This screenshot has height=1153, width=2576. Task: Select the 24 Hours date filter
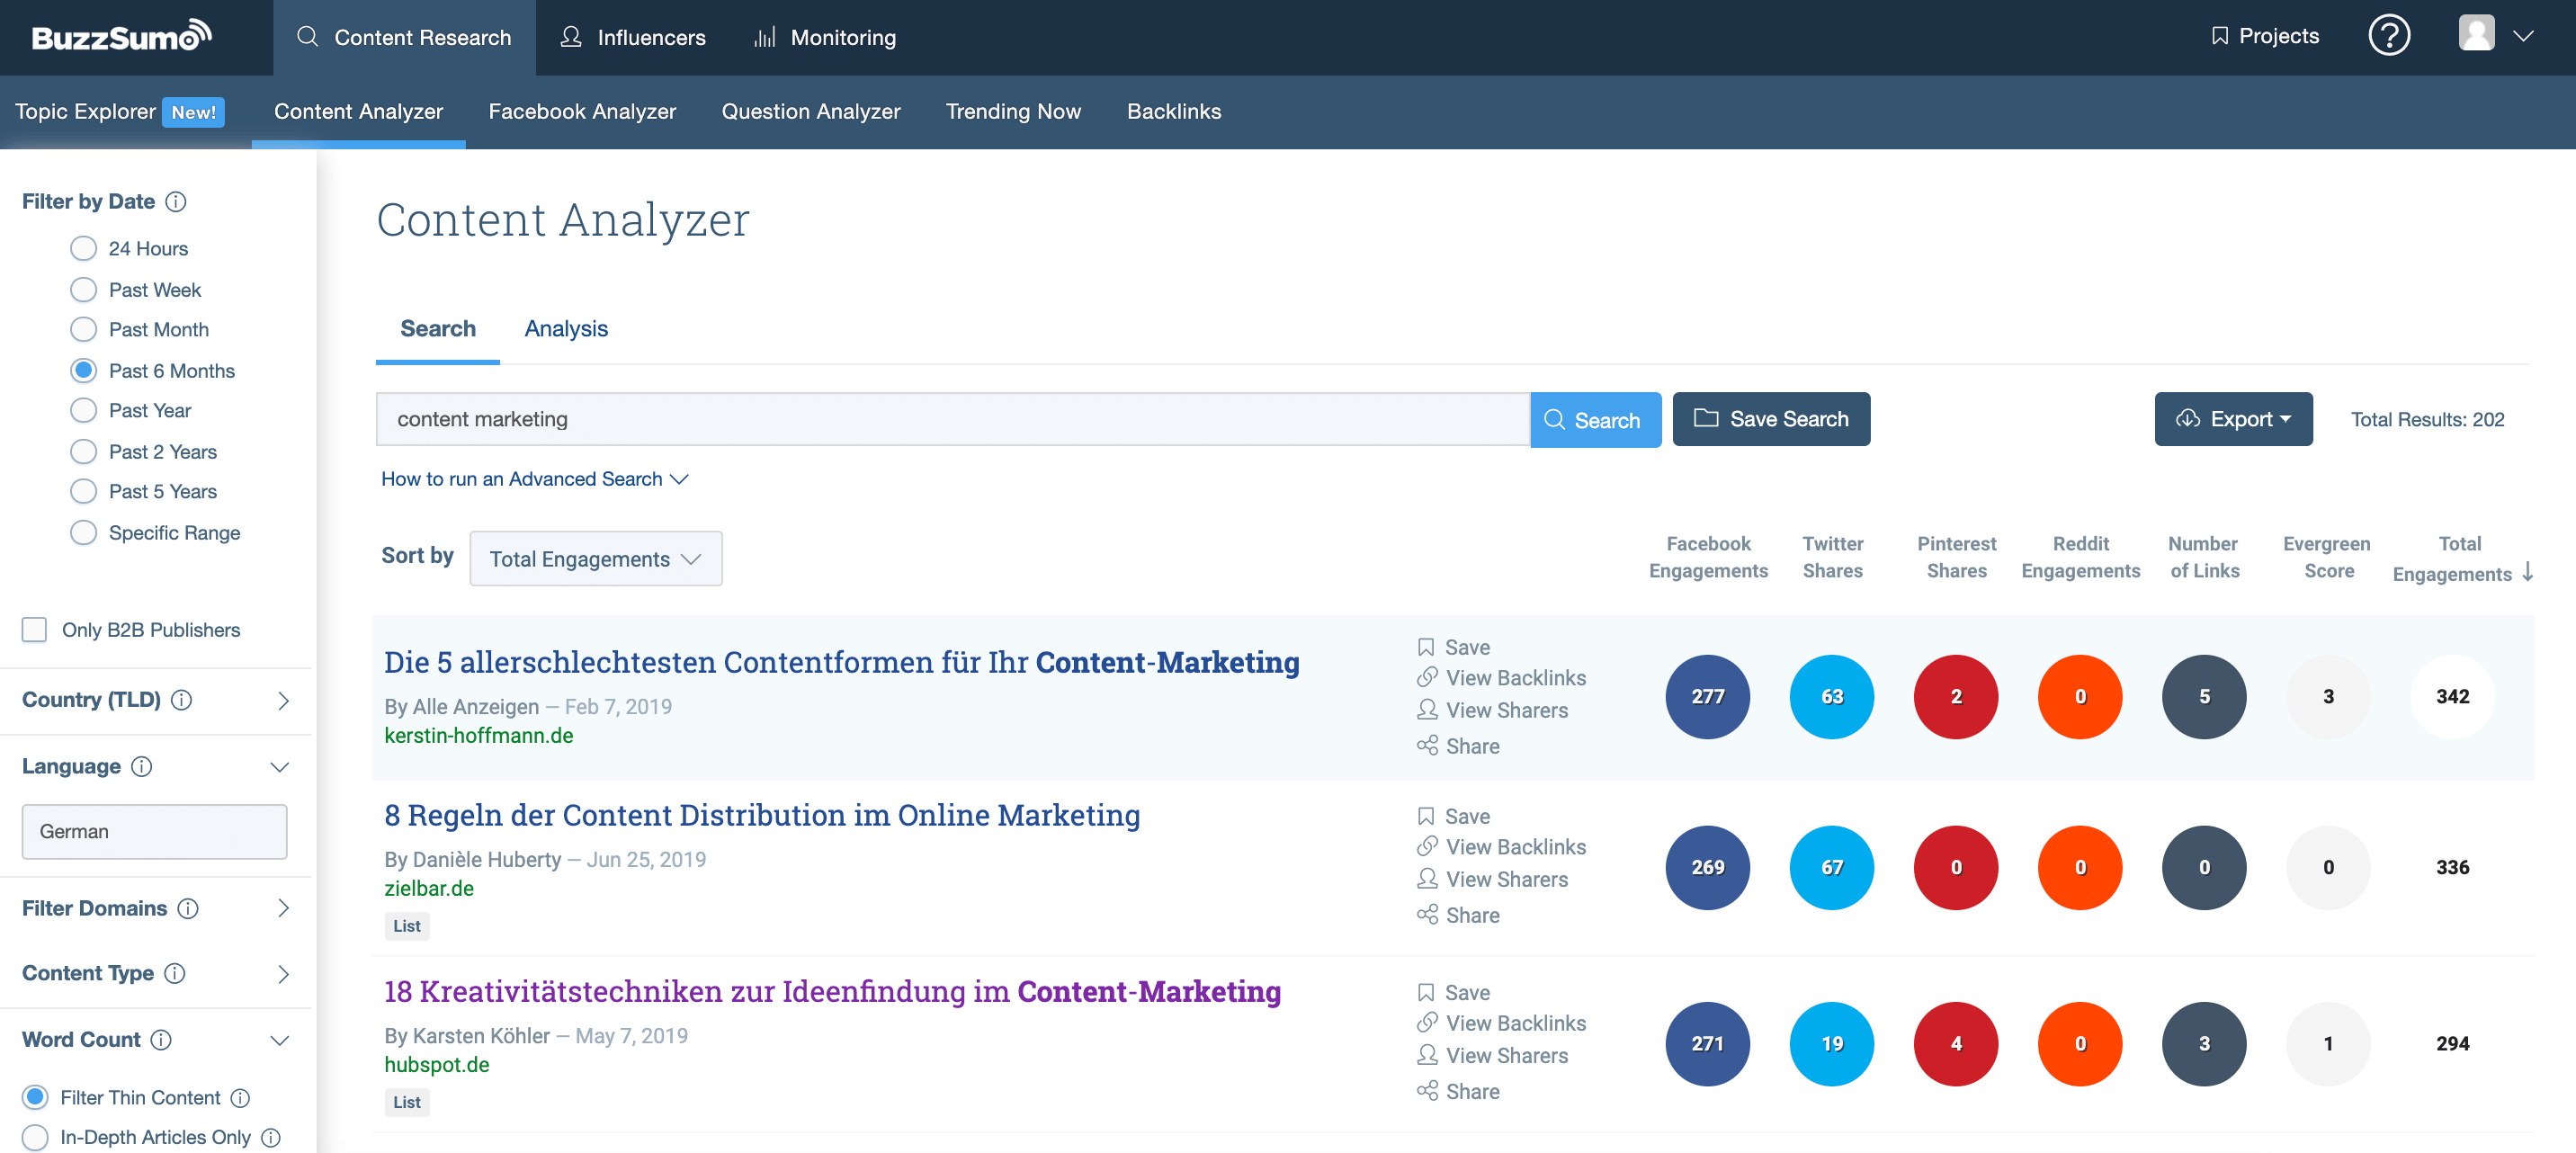[84, 248]
